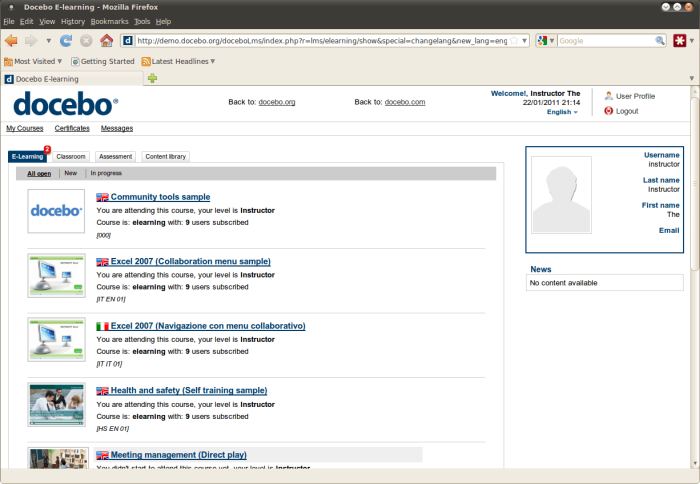Open the Messages link
The image size is (700, 484).
[x=117, y=129]
